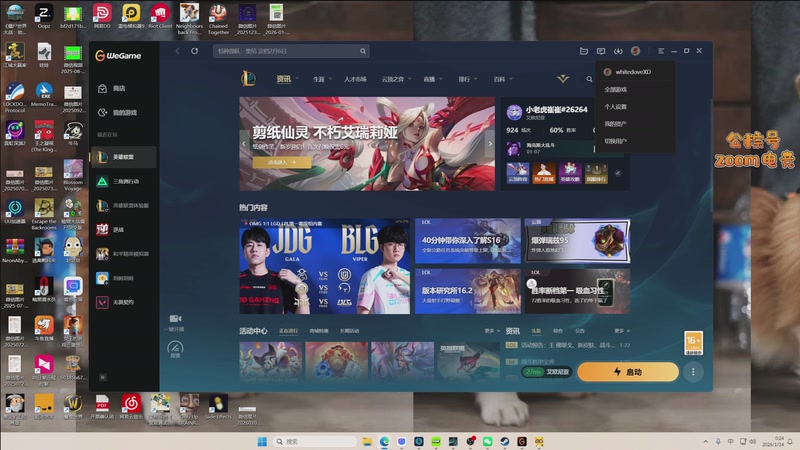Collapse the WeGame sidebar with the bottom arrow
Image resolution: width=800 pixels, height=450 pixels.
(103, 377)
